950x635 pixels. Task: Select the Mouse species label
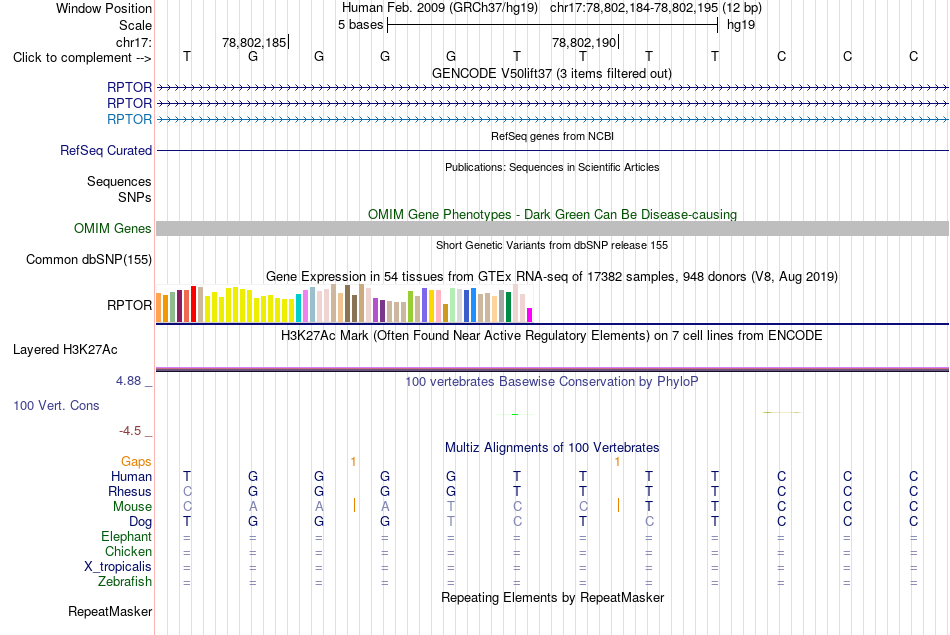132,507
